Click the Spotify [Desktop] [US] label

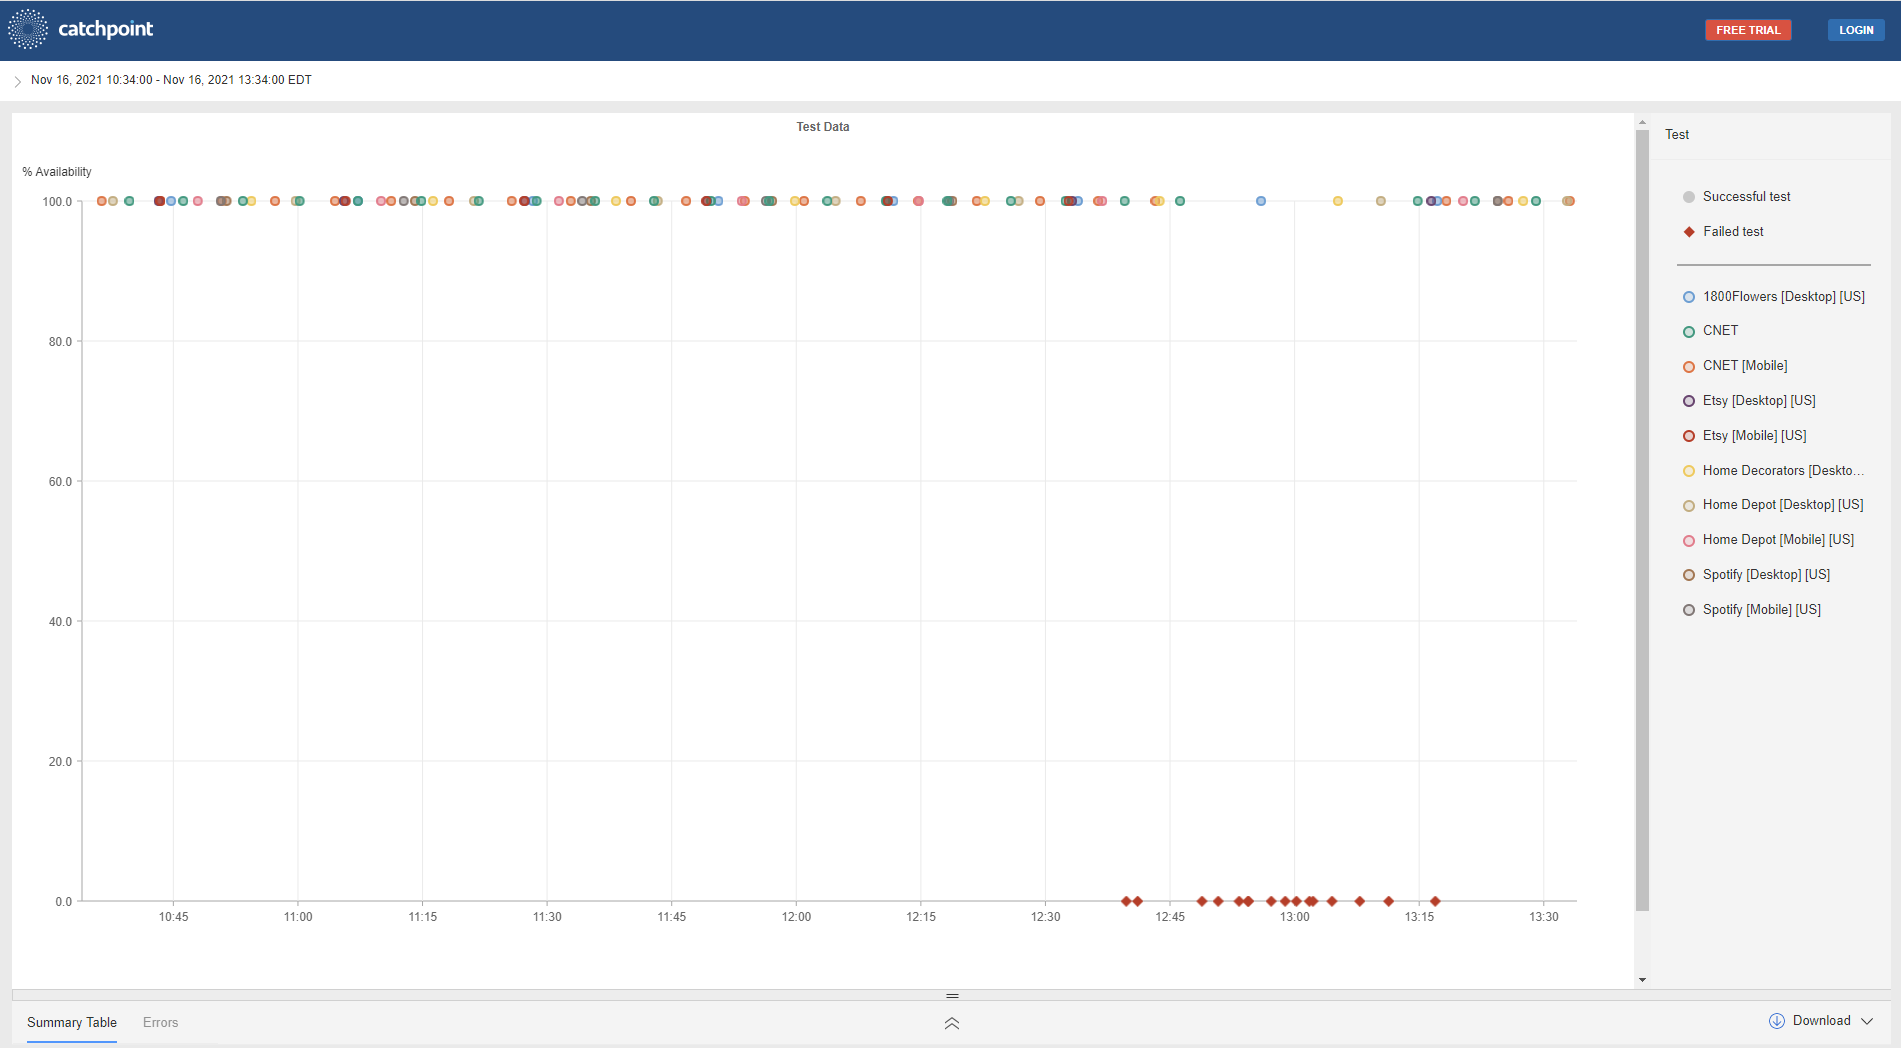(x=1766, y=575)
